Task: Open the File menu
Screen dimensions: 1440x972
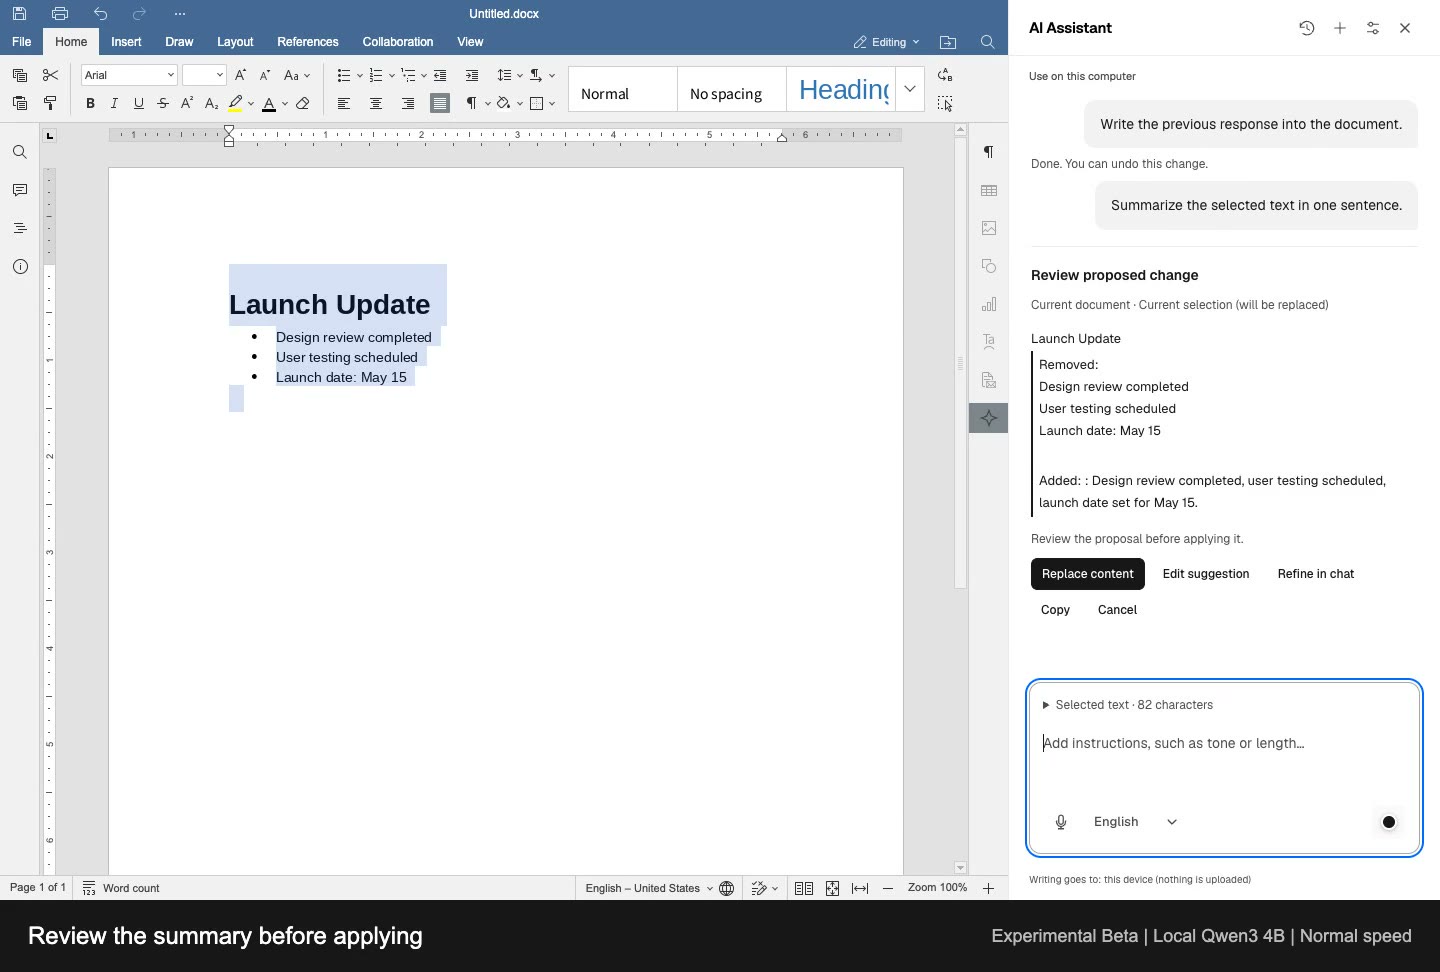Action: 21,42
